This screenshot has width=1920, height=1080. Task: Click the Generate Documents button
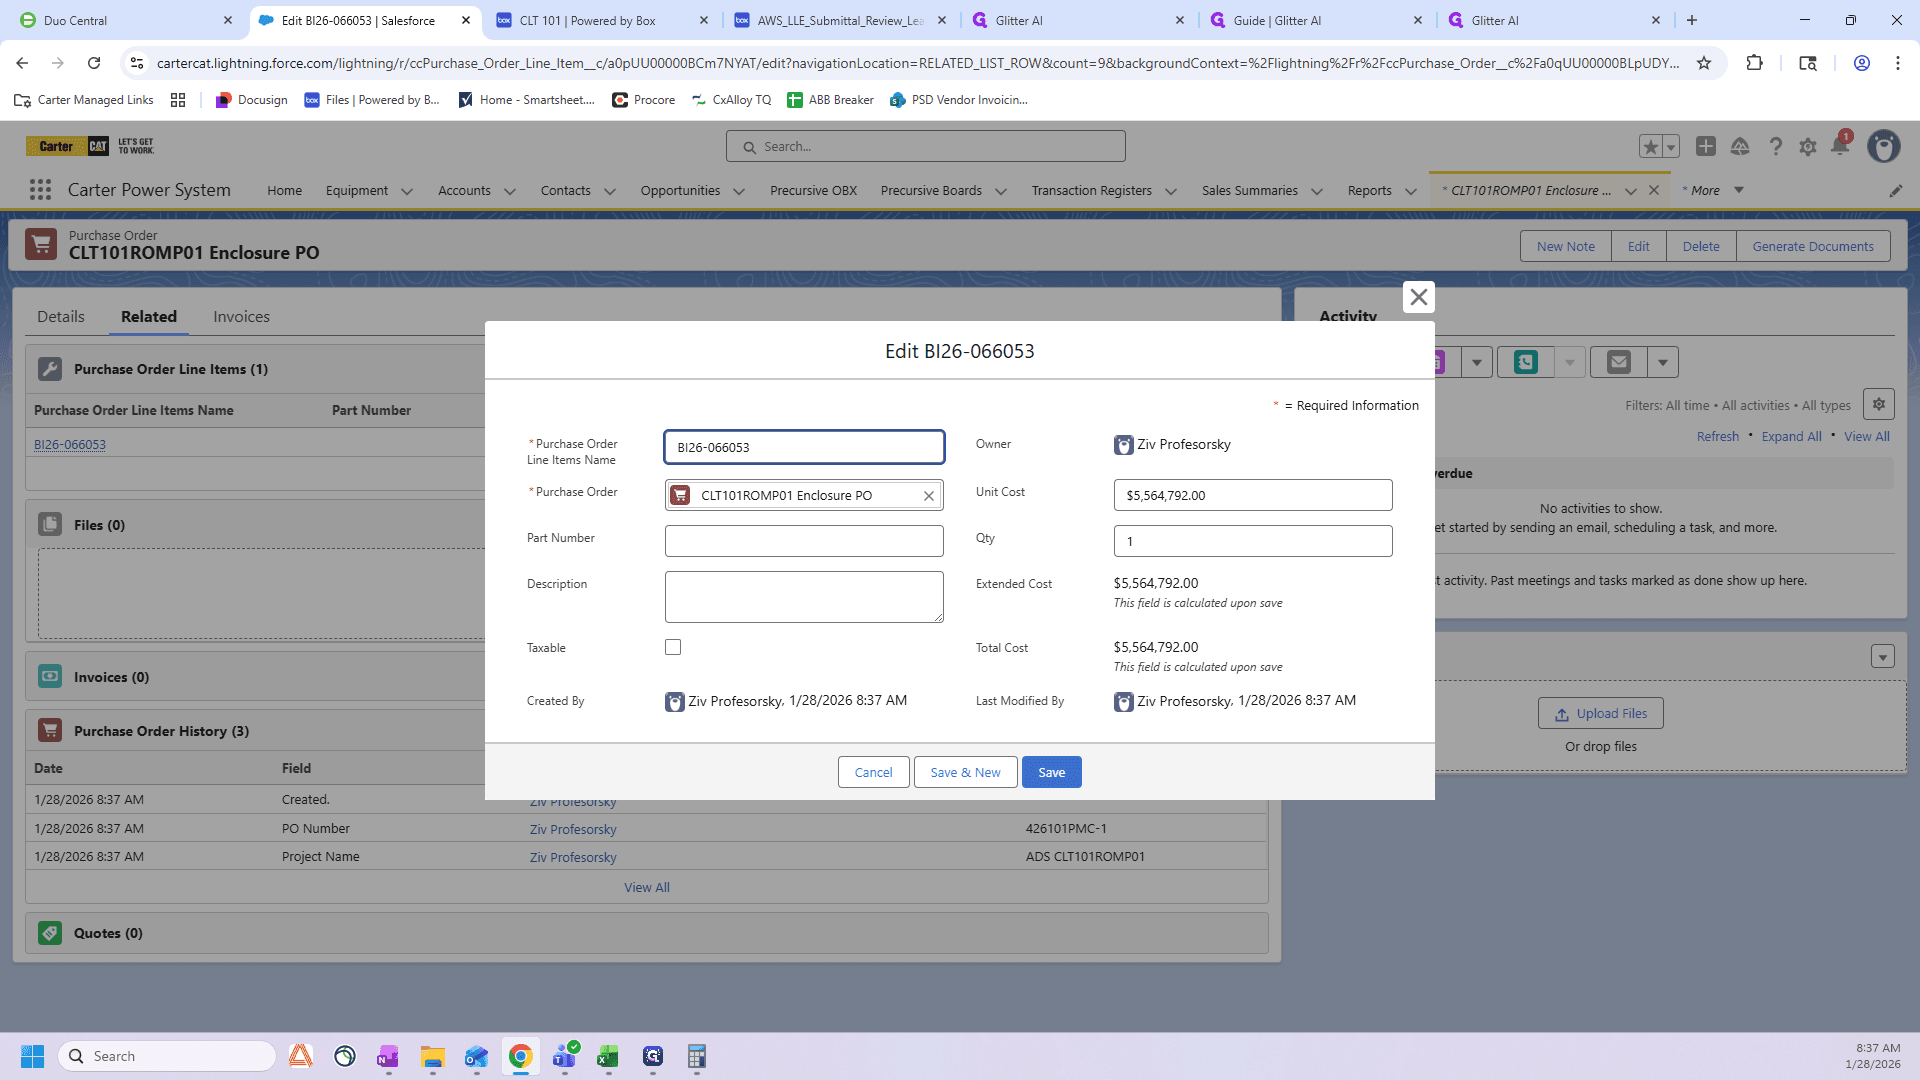click(1813, 246)
